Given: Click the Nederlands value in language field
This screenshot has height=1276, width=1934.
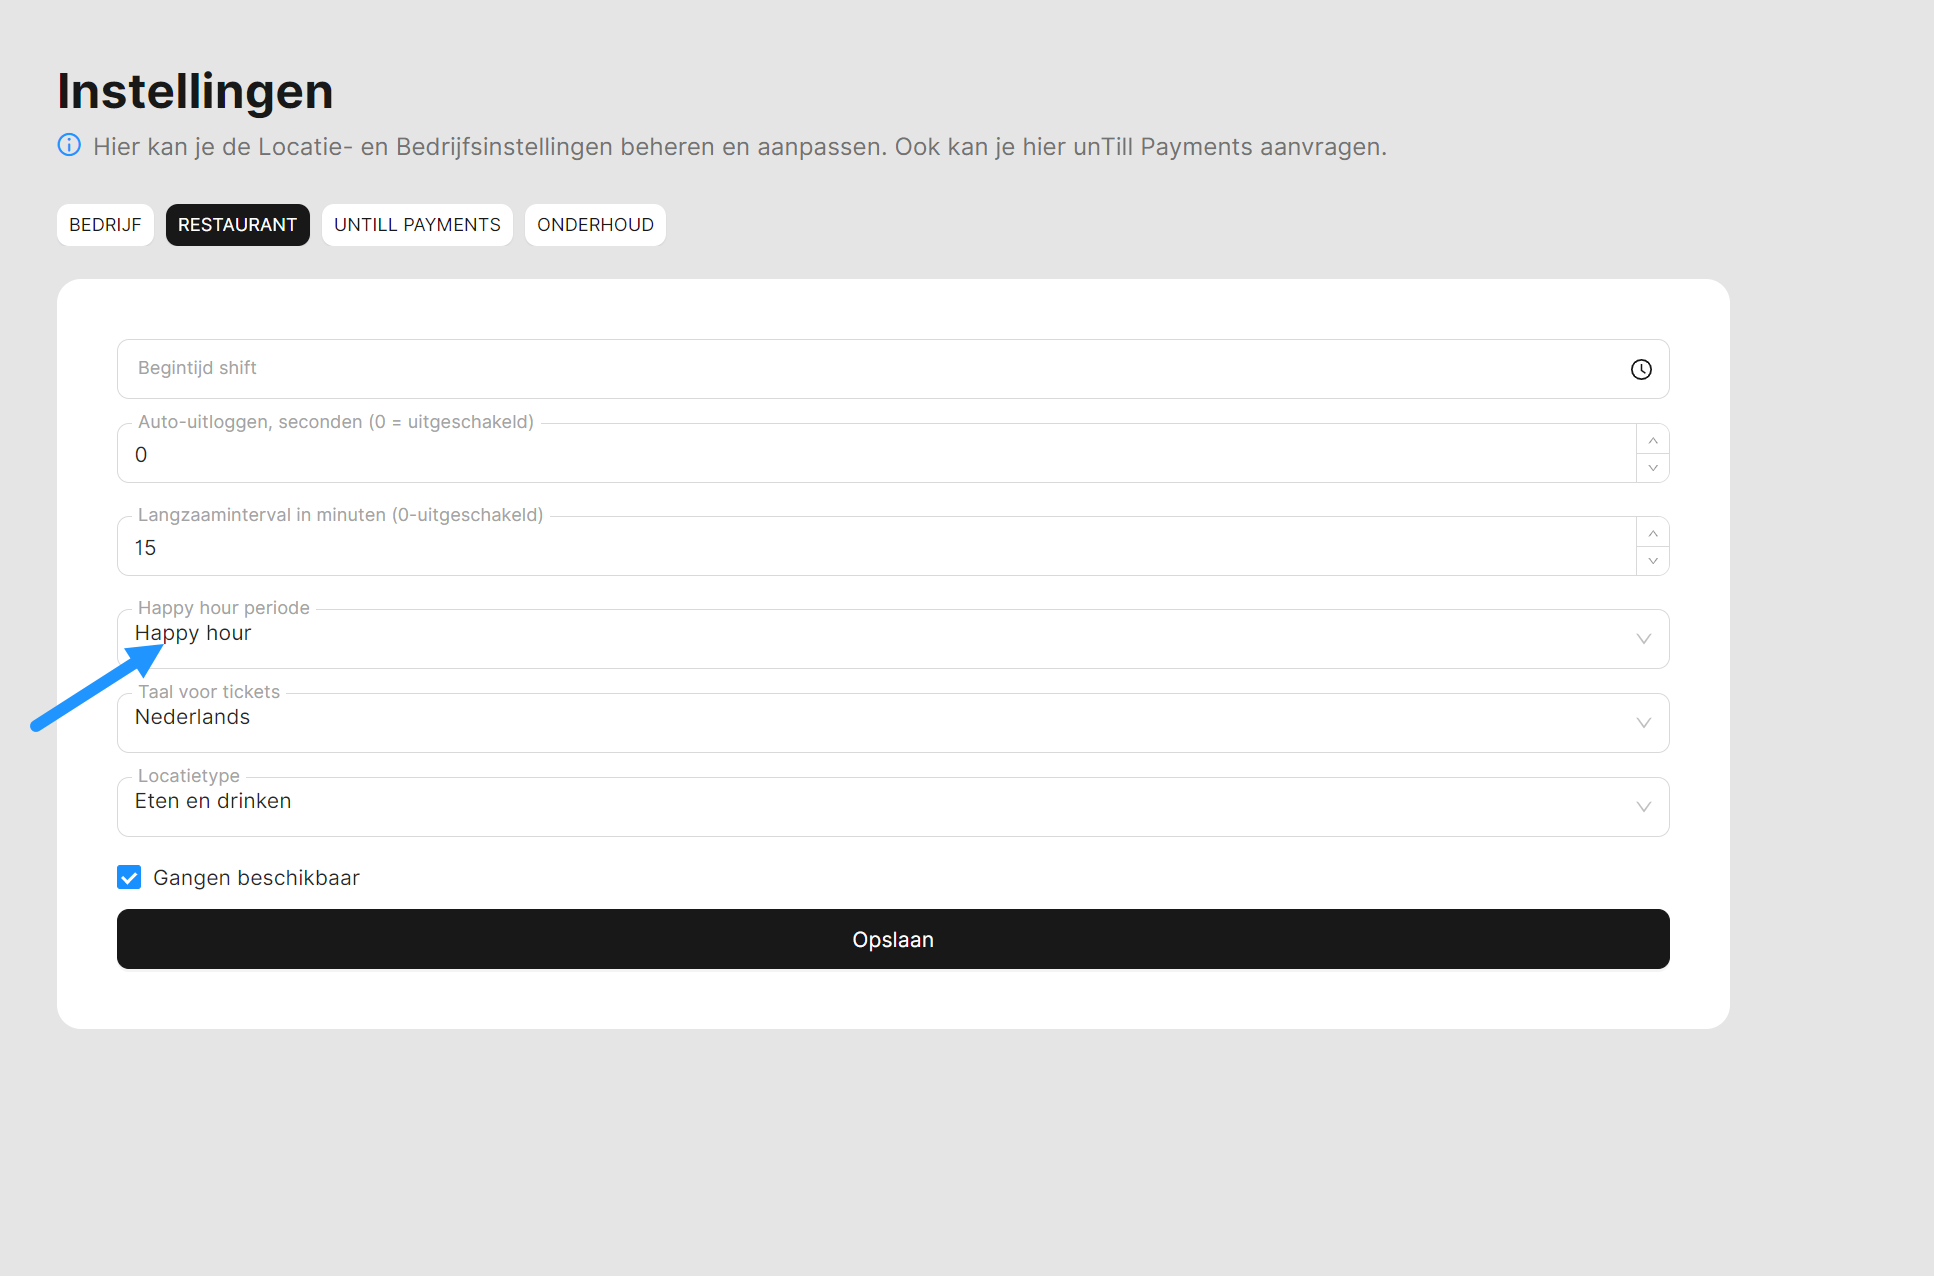Looking at the screenshot, I should [193, 717].
